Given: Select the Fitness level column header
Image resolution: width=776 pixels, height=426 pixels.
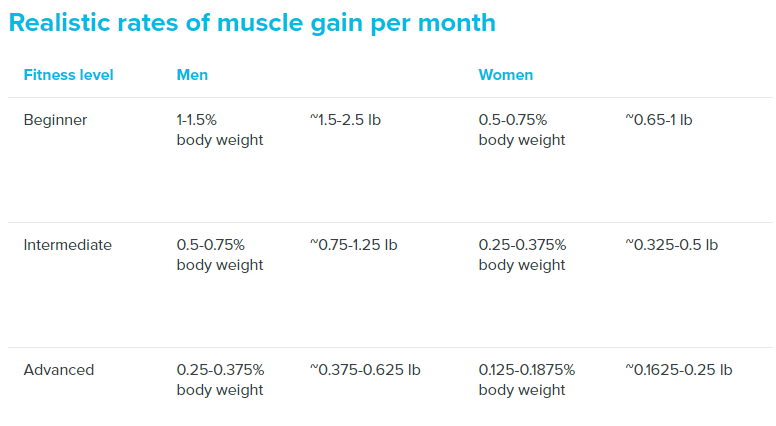Looking at the screenshot, I should pos(68,75).
